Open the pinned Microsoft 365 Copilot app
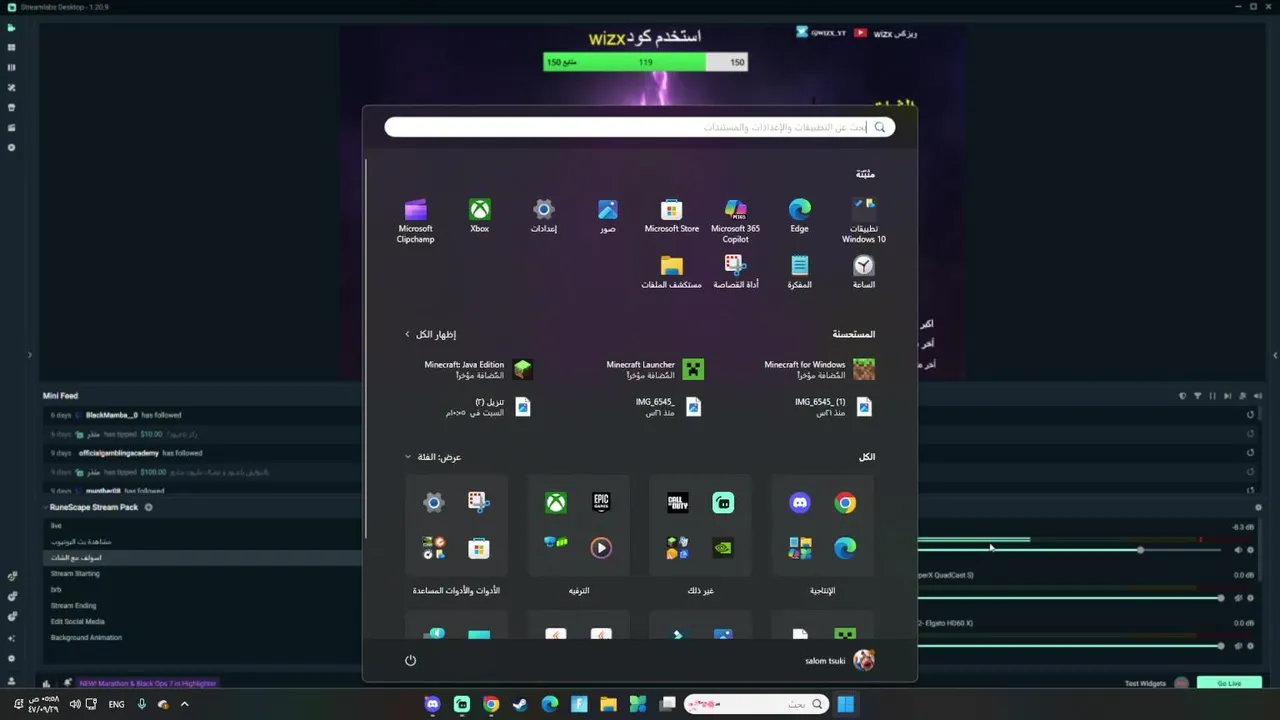The width and height of the screenshot is (1280, 720). pyautogui.click(x=735, y=220)
